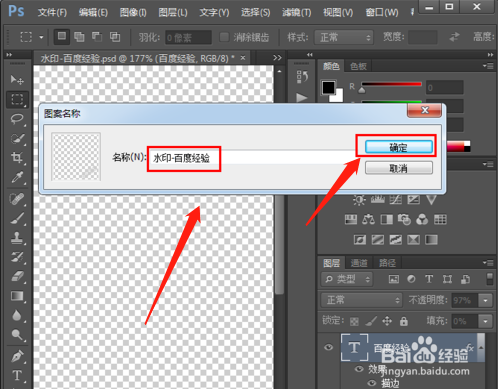Switch to the 通道 tab
The width and height of the screenshot is (498, 389).
point(359,263)
